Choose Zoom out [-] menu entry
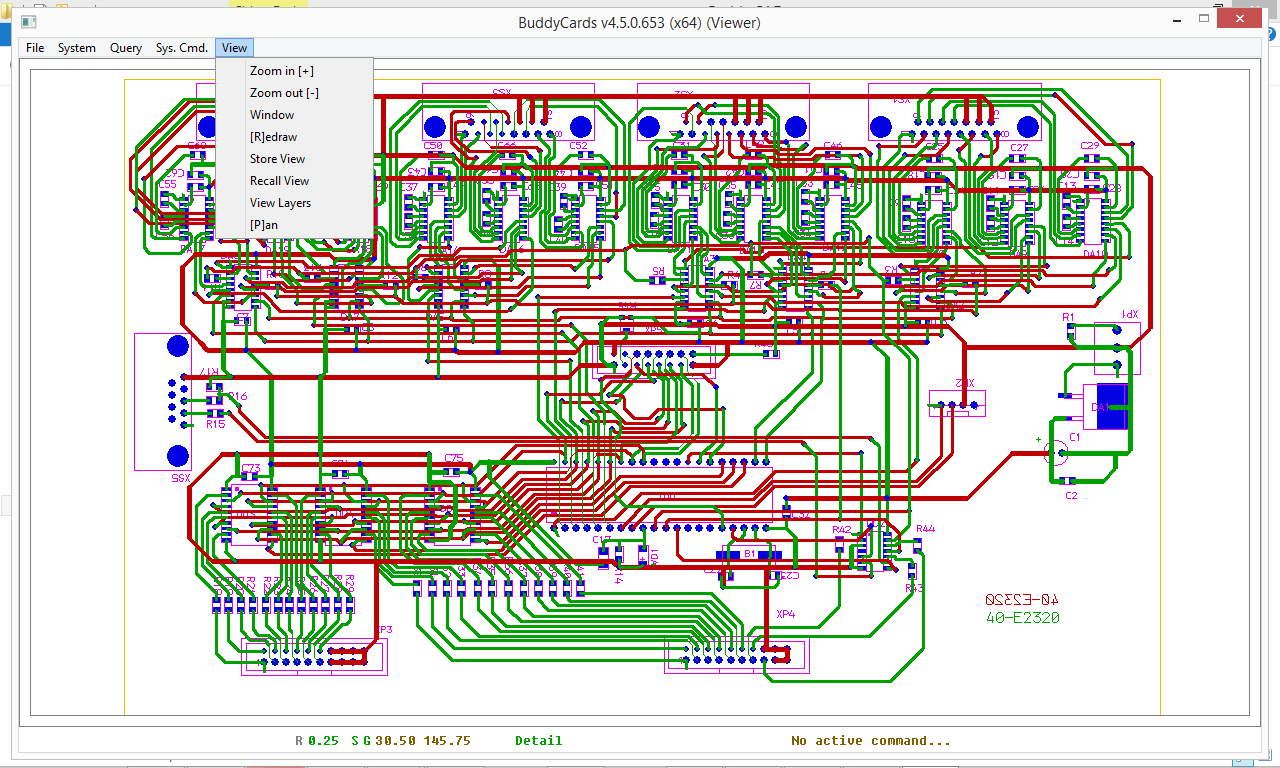Viewport: 1280px width, 768px height. pyautogui.click(x=284, y=93)
